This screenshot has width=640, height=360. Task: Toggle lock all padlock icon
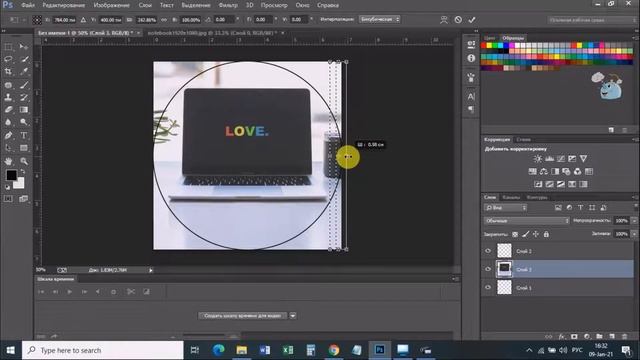[x=546, y=234]
